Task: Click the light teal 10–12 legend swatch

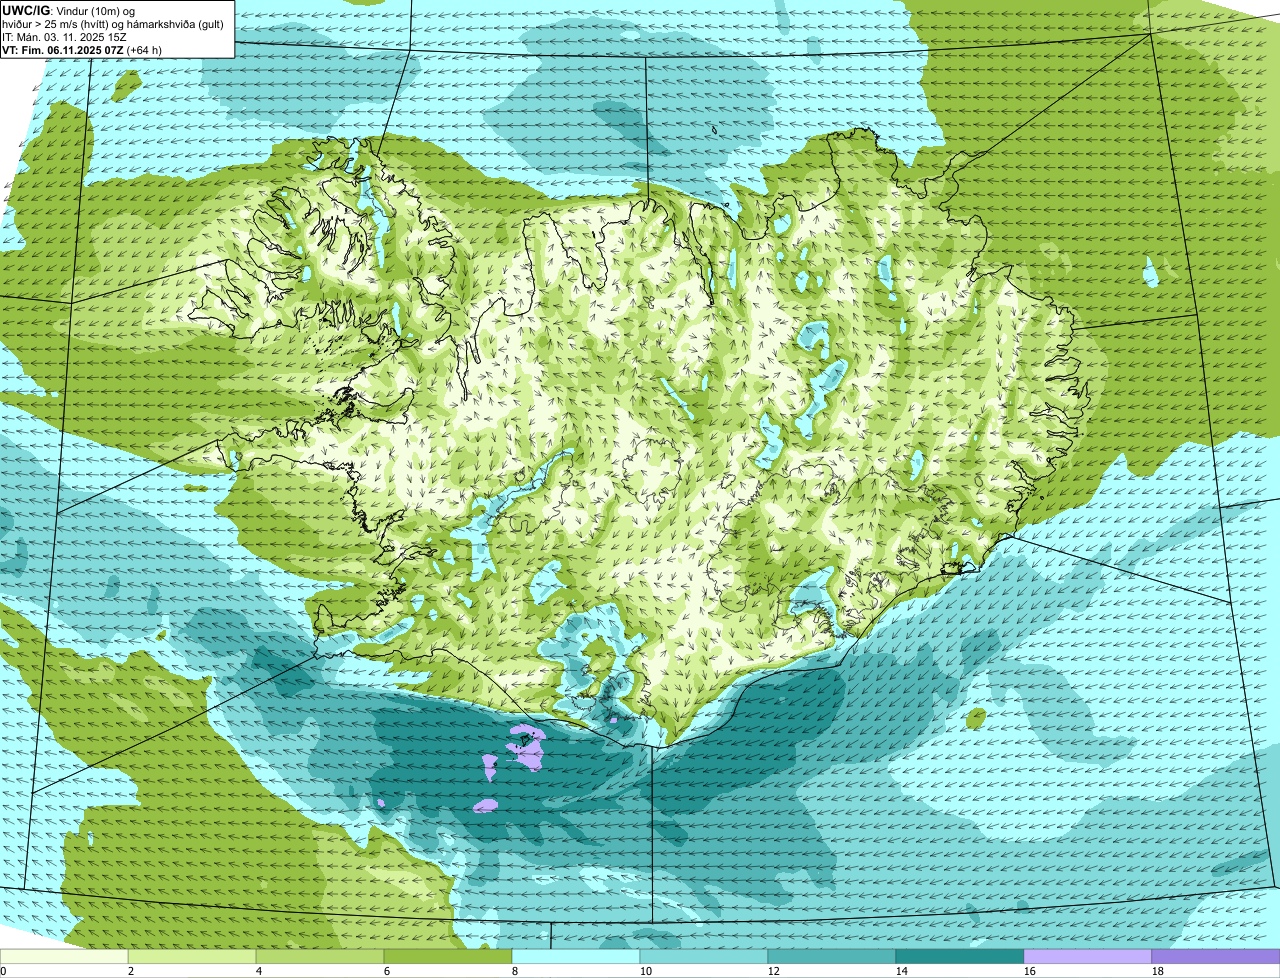Action: pos(704,957)
